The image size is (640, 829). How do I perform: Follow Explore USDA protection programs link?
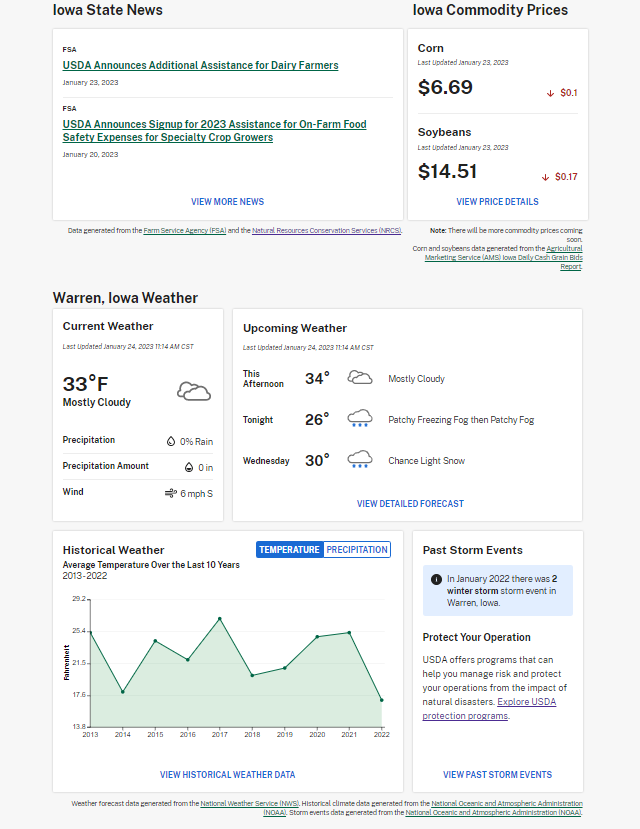click(489, 709)
